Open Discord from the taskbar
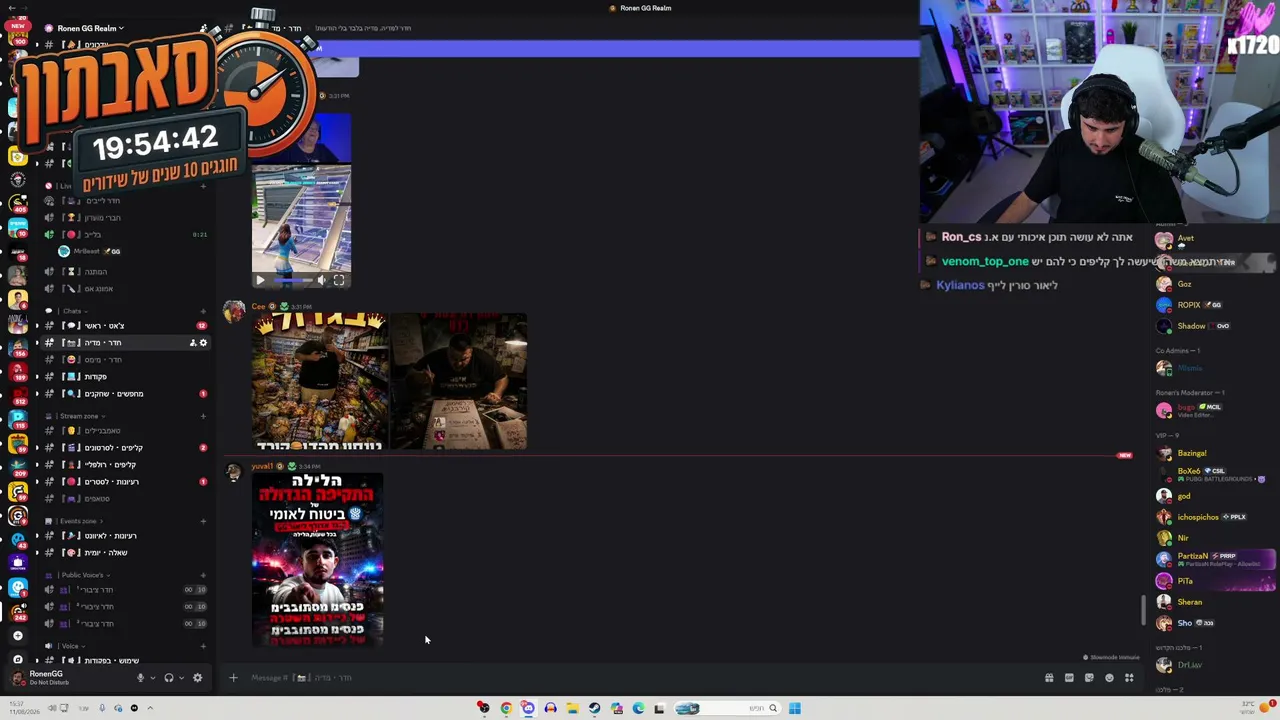Viewport: 1280px width, 720px height. [528, 709]
